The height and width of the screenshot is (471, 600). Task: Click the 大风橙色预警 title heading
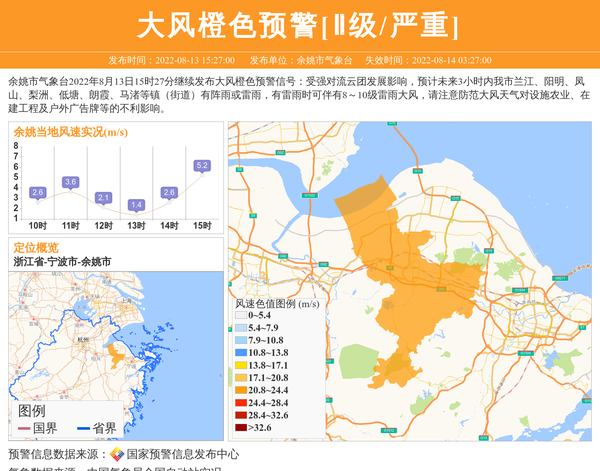(299, 24)
